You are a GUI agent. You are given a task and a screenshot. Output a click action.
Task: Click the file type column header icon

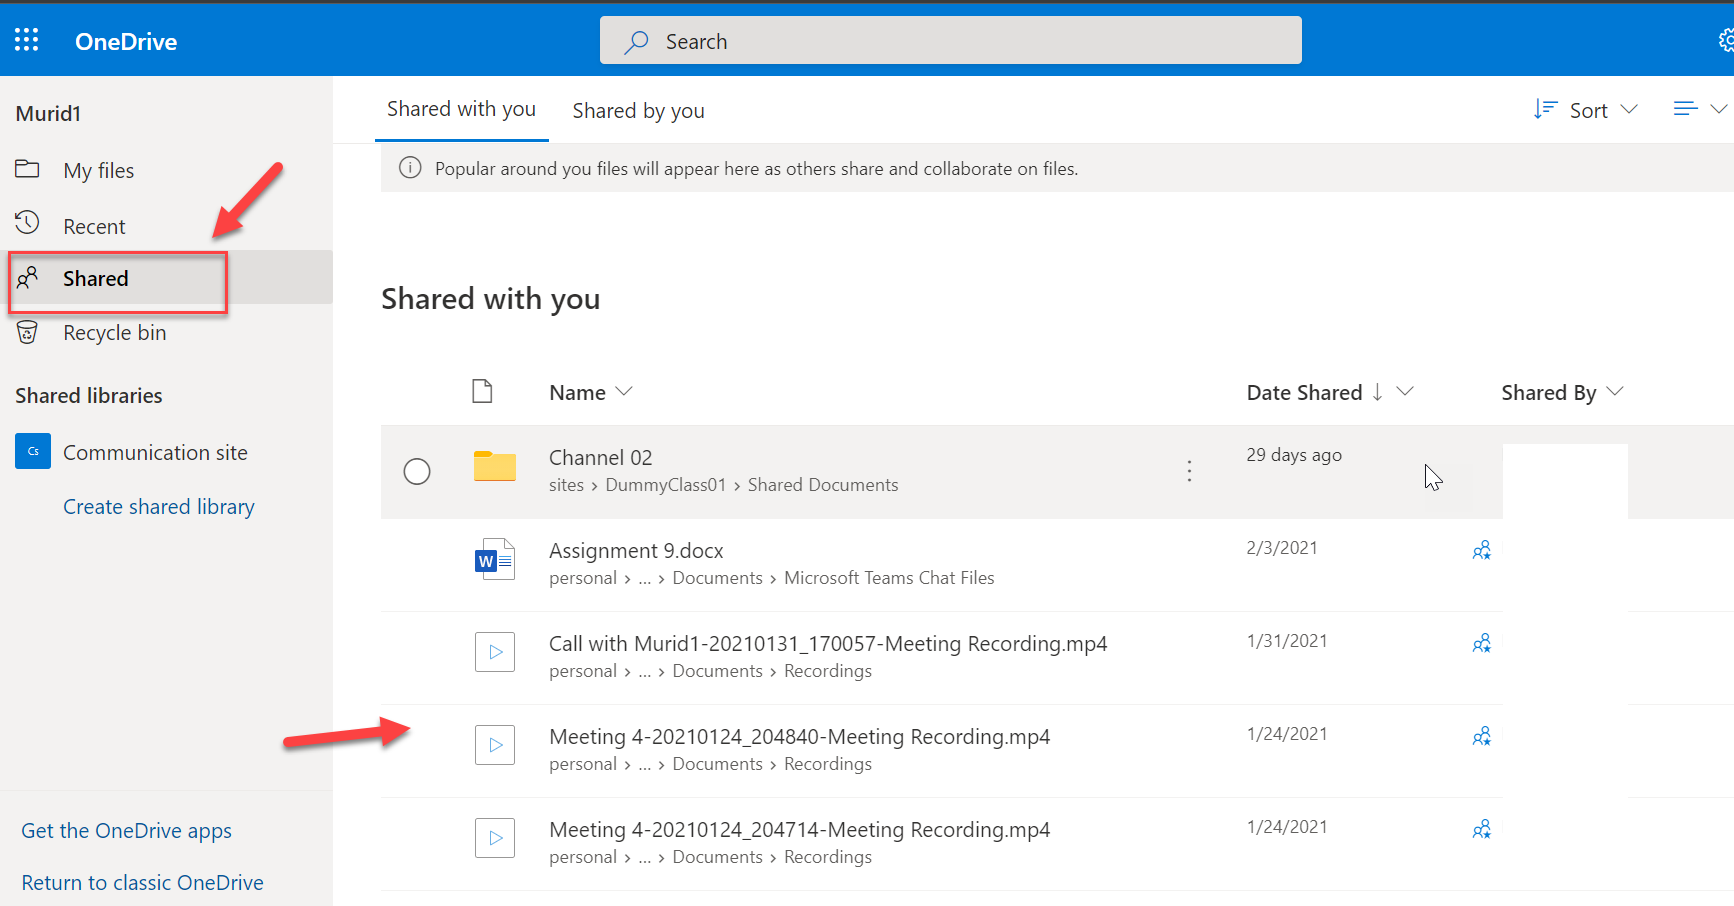(482, 391)
